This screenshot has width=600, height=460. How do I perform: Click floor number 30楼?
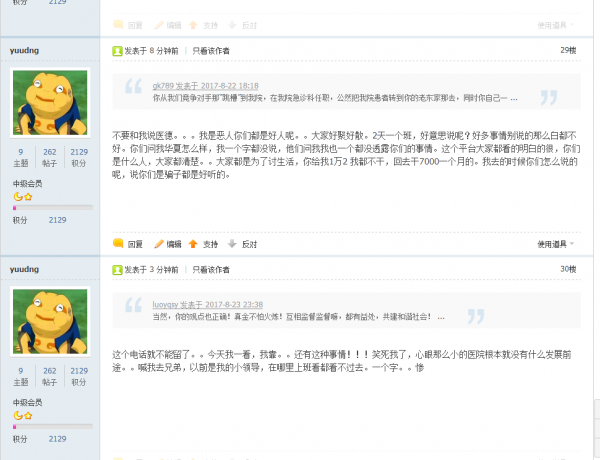click(x=568, y=269)
